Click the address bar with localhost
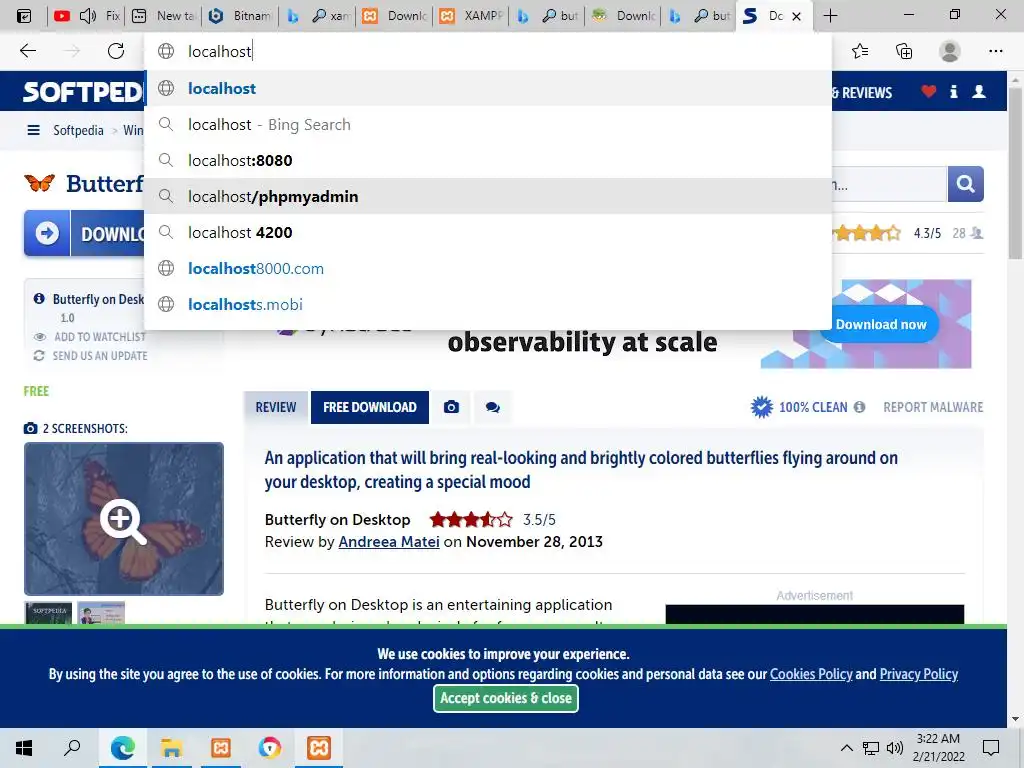The width and height of the screenshot is (1024, 768). click(x=488, y=51)
